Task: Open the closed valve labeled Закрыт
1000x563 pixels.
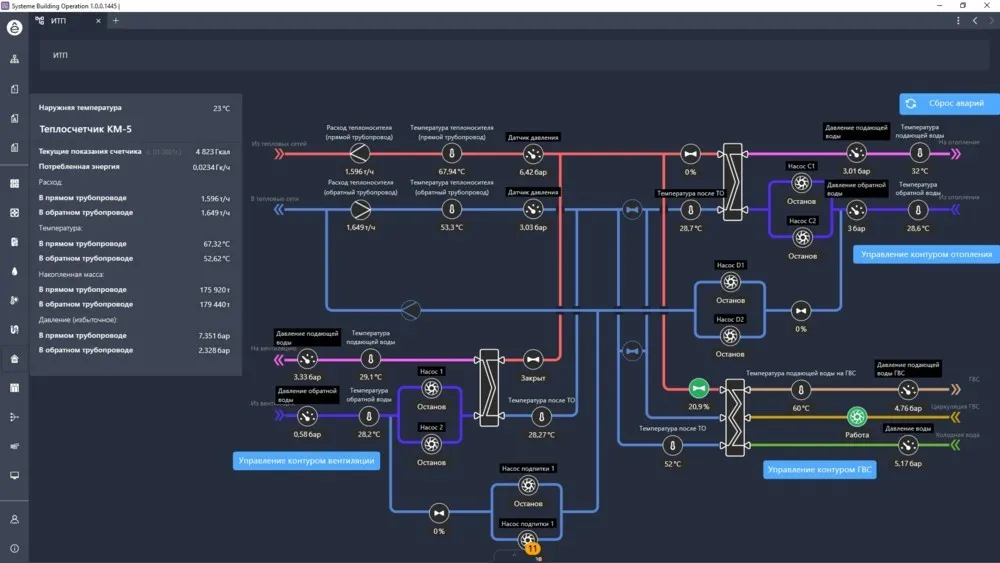Action: click(x=533, y=360)
